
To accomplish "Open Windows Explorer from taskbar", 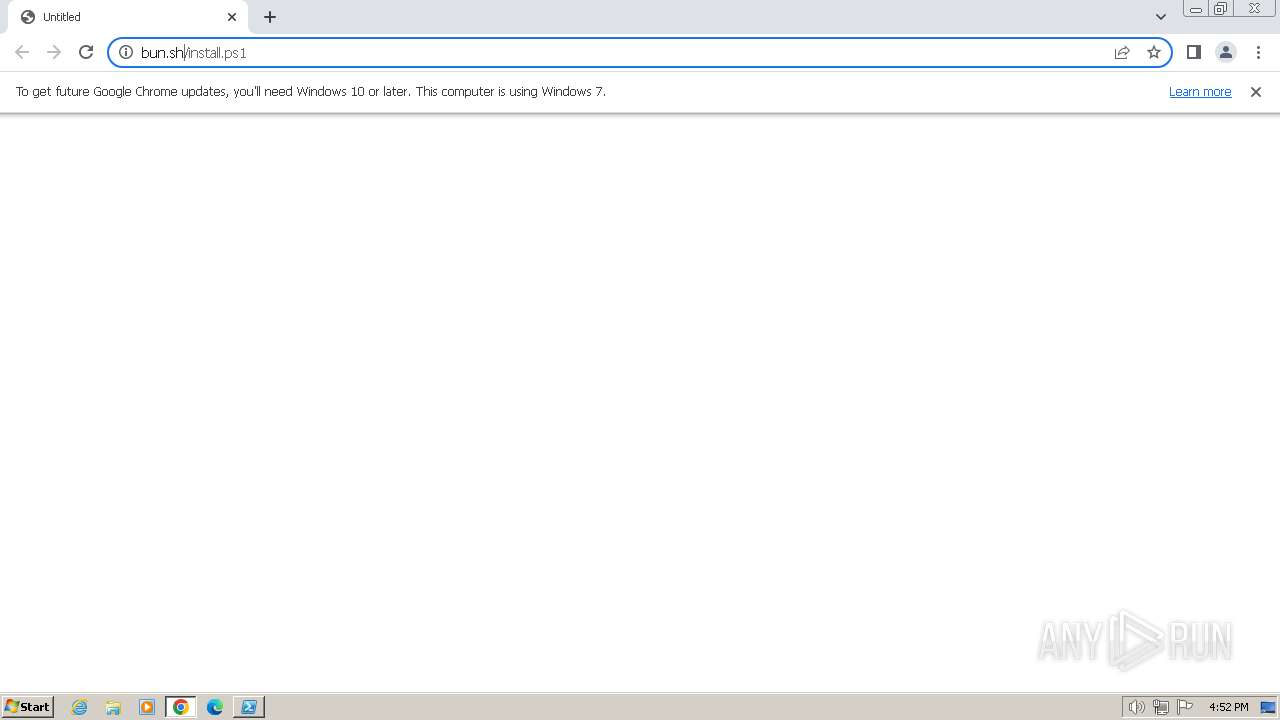I will coord(113,707).
